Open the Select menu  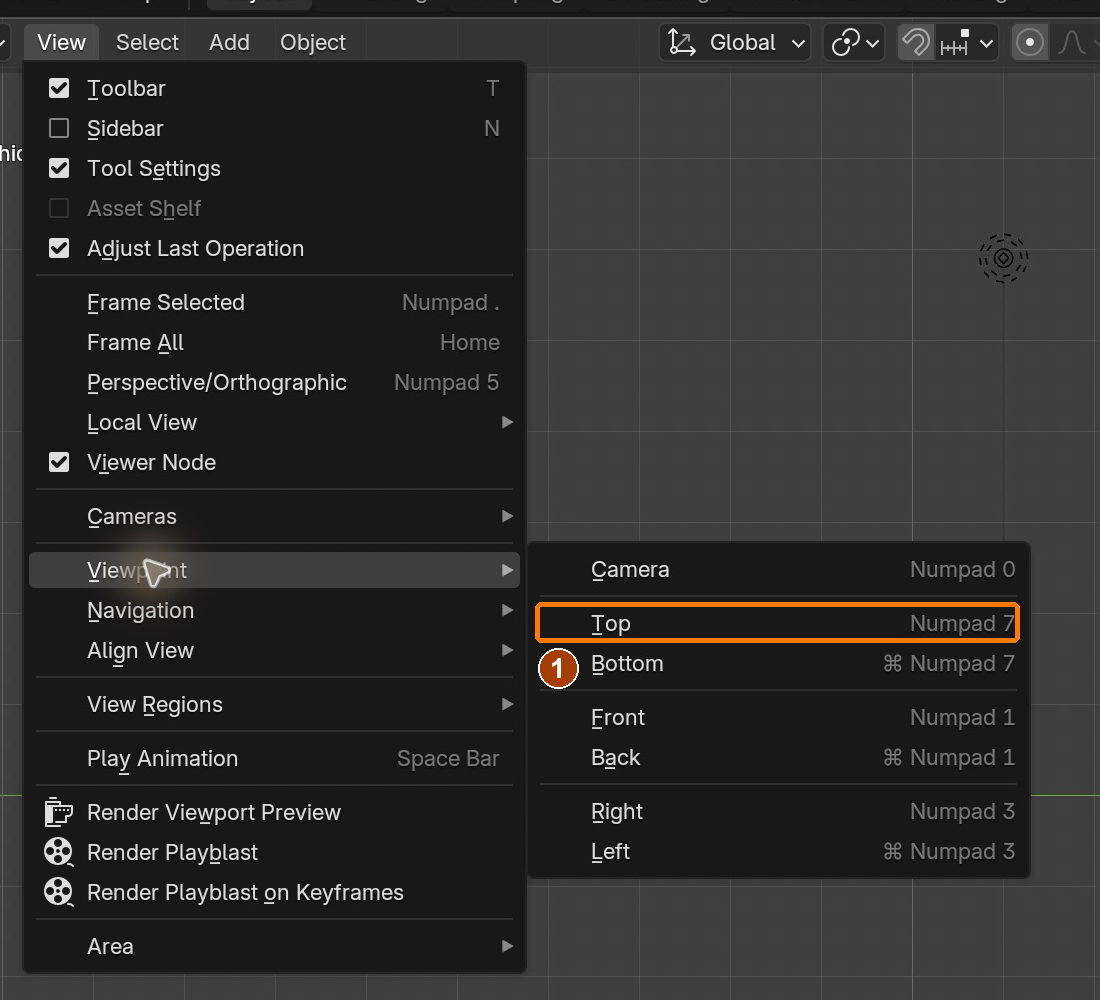tap(147, 43)
